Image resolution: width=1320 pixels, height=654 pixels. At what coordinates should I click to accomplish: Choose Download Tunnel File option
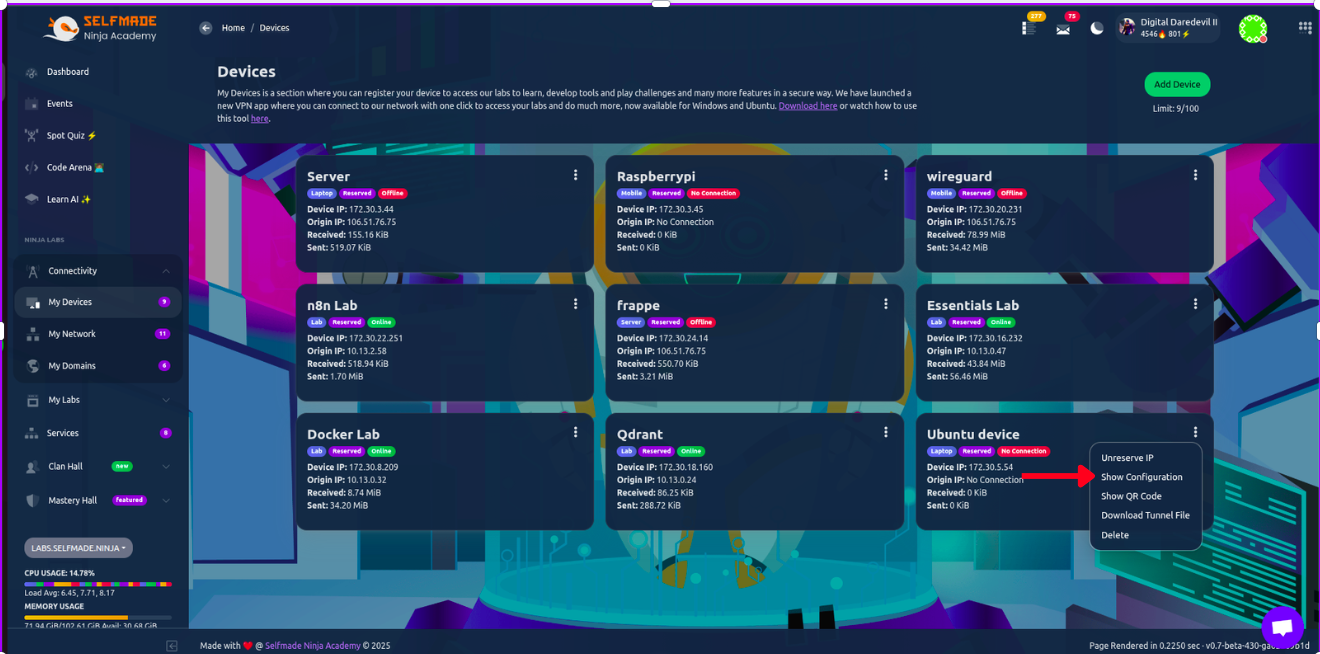[1145, 516]
